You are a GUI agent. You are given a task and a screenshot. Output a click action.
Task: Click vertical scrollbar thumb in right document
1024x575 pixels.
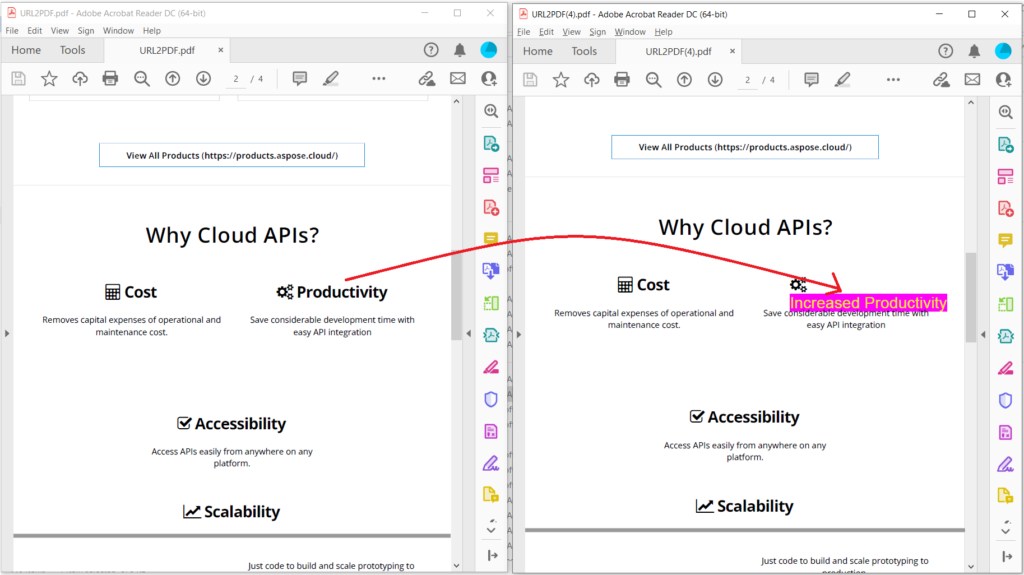pyautogui.click(x=970, y=297)
